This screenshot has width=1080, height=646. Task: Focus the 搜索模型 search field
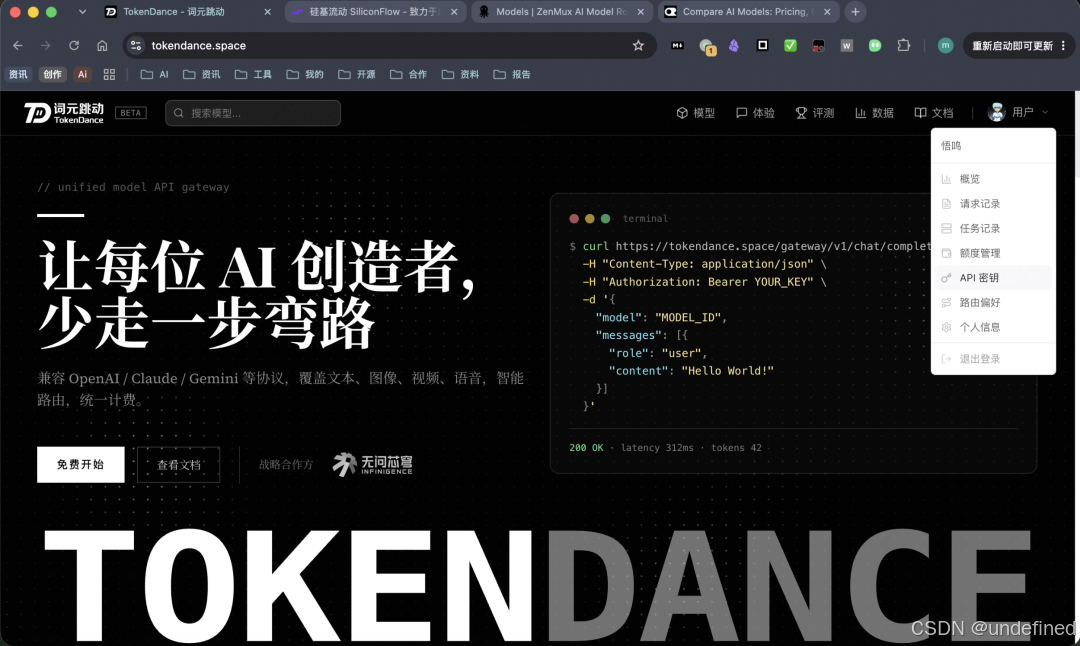pos(253,113)
